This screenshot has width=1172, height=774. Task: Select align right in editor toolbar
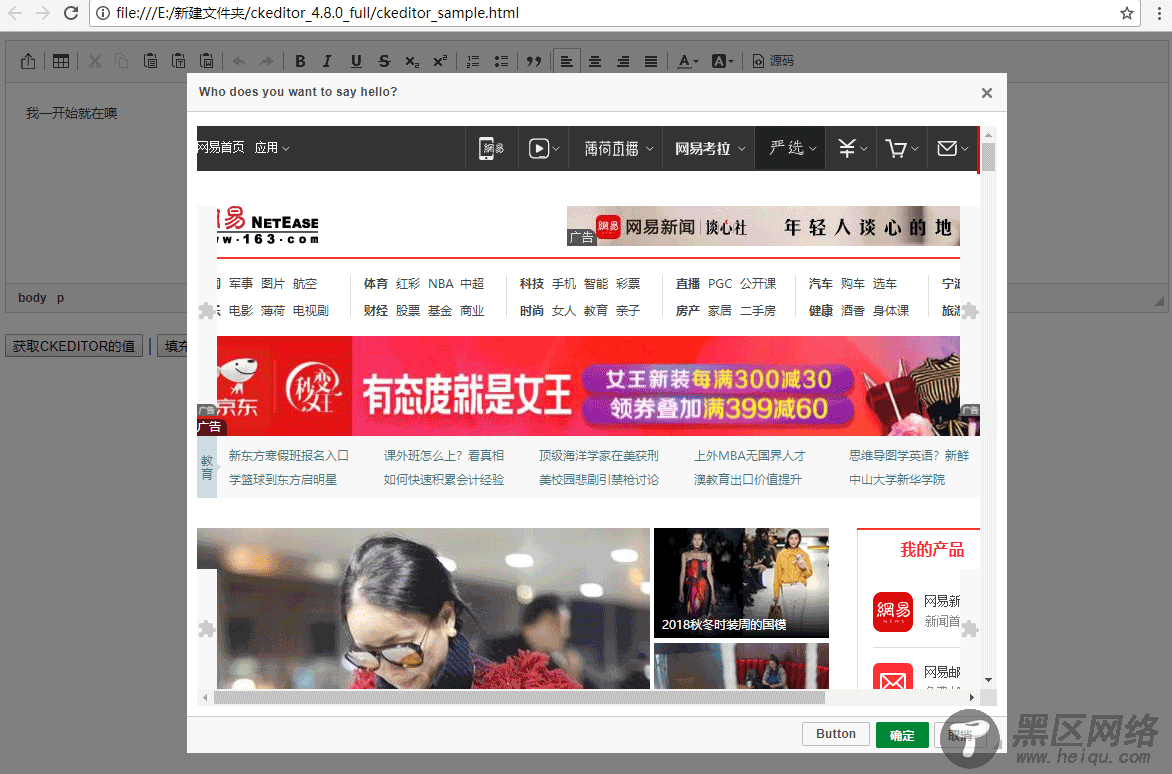[x=623, y=61]
